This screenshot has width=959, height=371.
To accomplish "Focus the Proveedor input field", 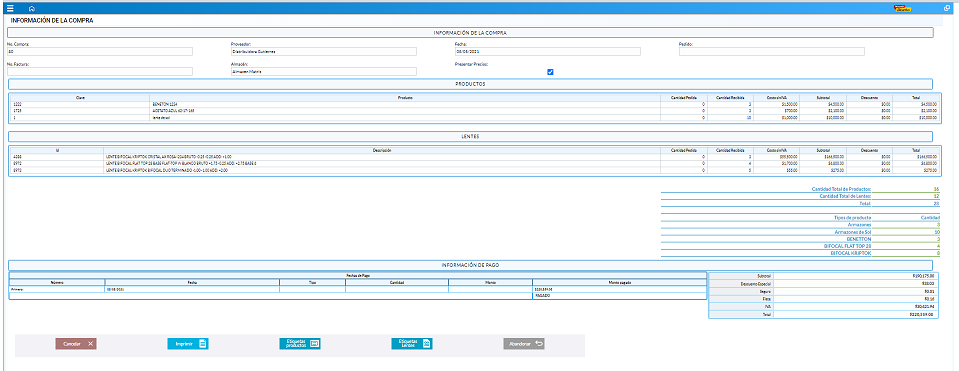I will [x=324, y=51].
